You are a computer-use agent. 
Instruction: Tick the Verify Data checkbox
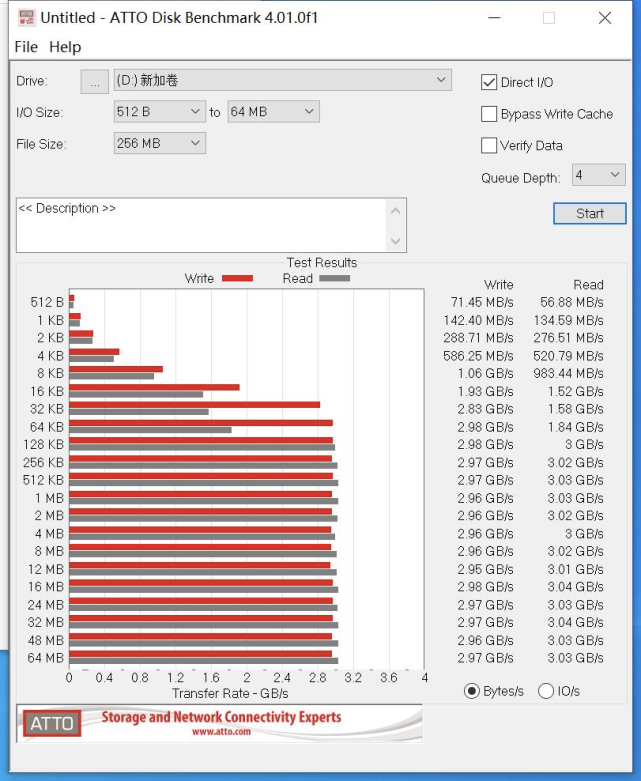pos(489,145)
